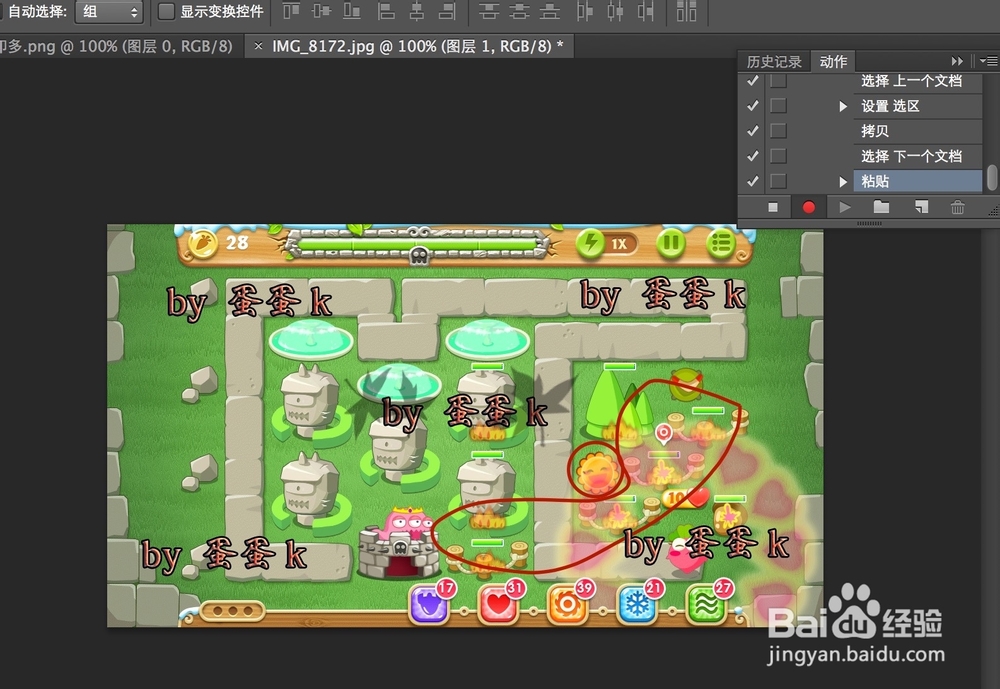Click the align right edges icon
Screen dimensions: 1000x689
447,11
